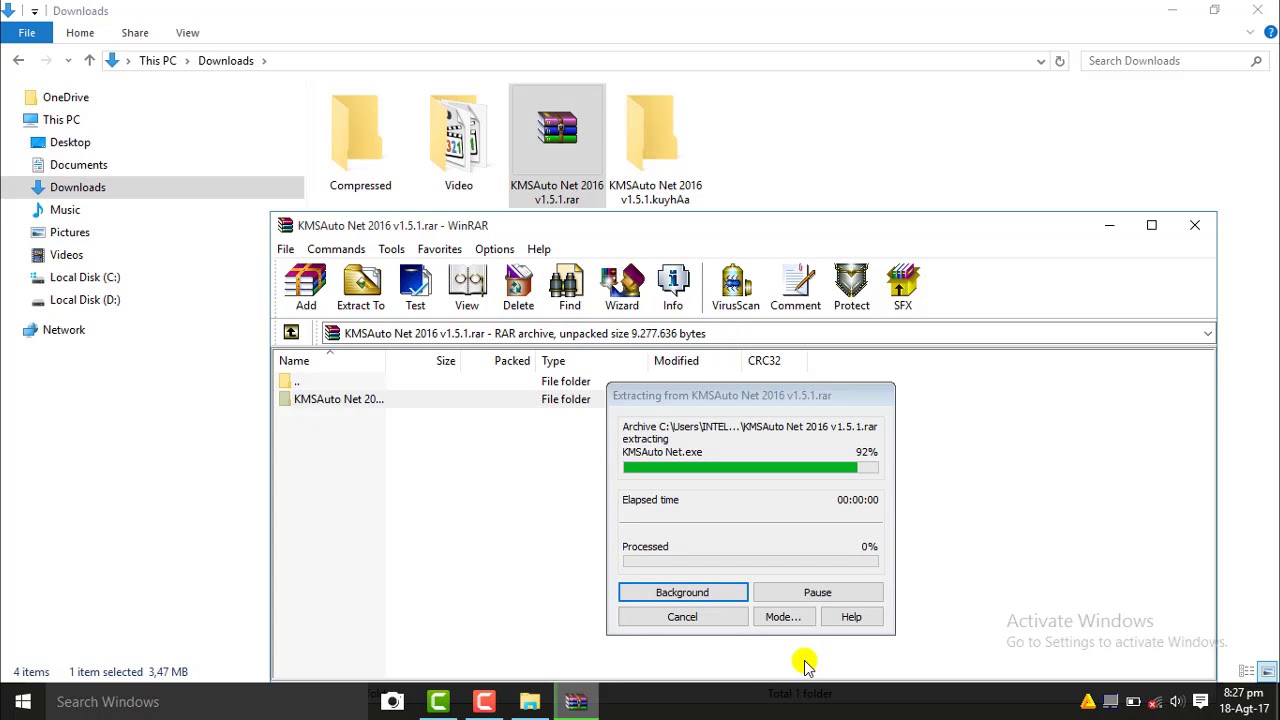Open the recent locations dropdown arrow
Screen dimensions: 1280x720
[x=68, y=61]
